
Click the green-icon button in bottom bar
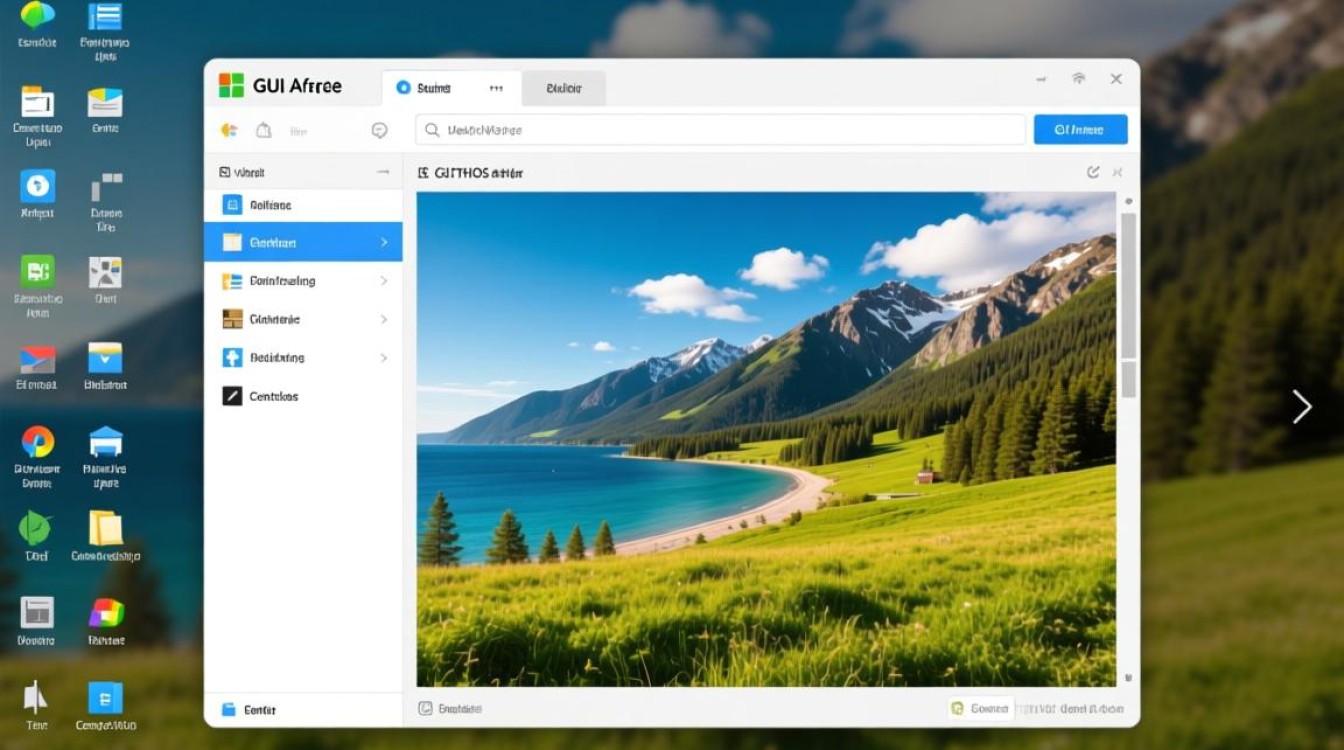[980, 708]
